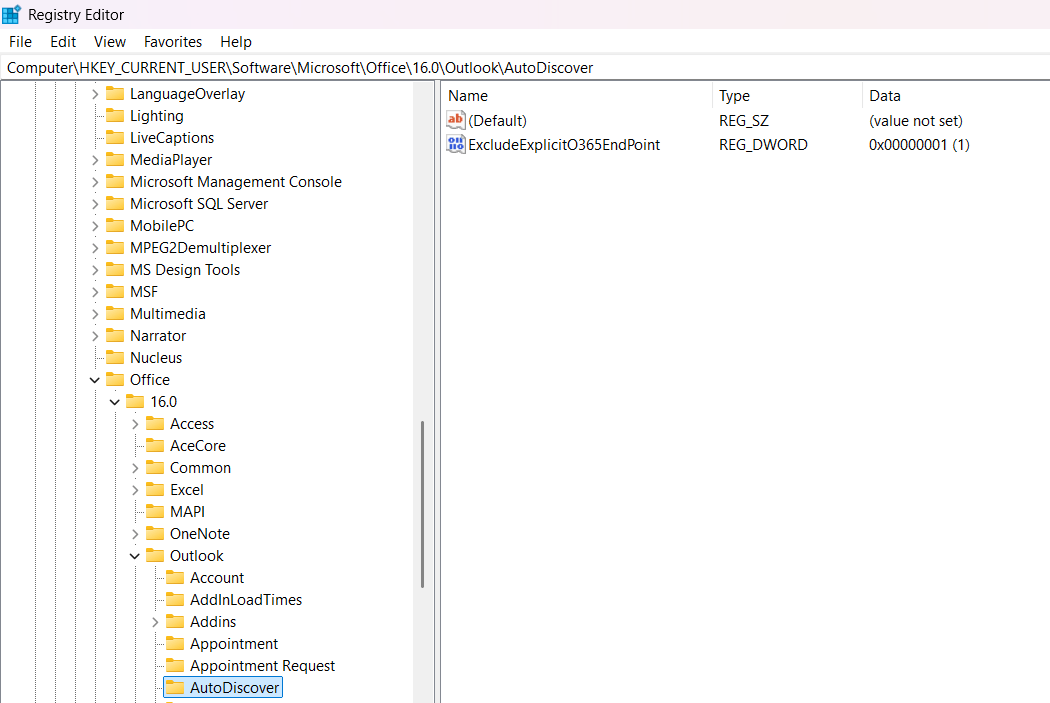
Task: Click the MSF folder icon
Action: (x=115, y=291)
